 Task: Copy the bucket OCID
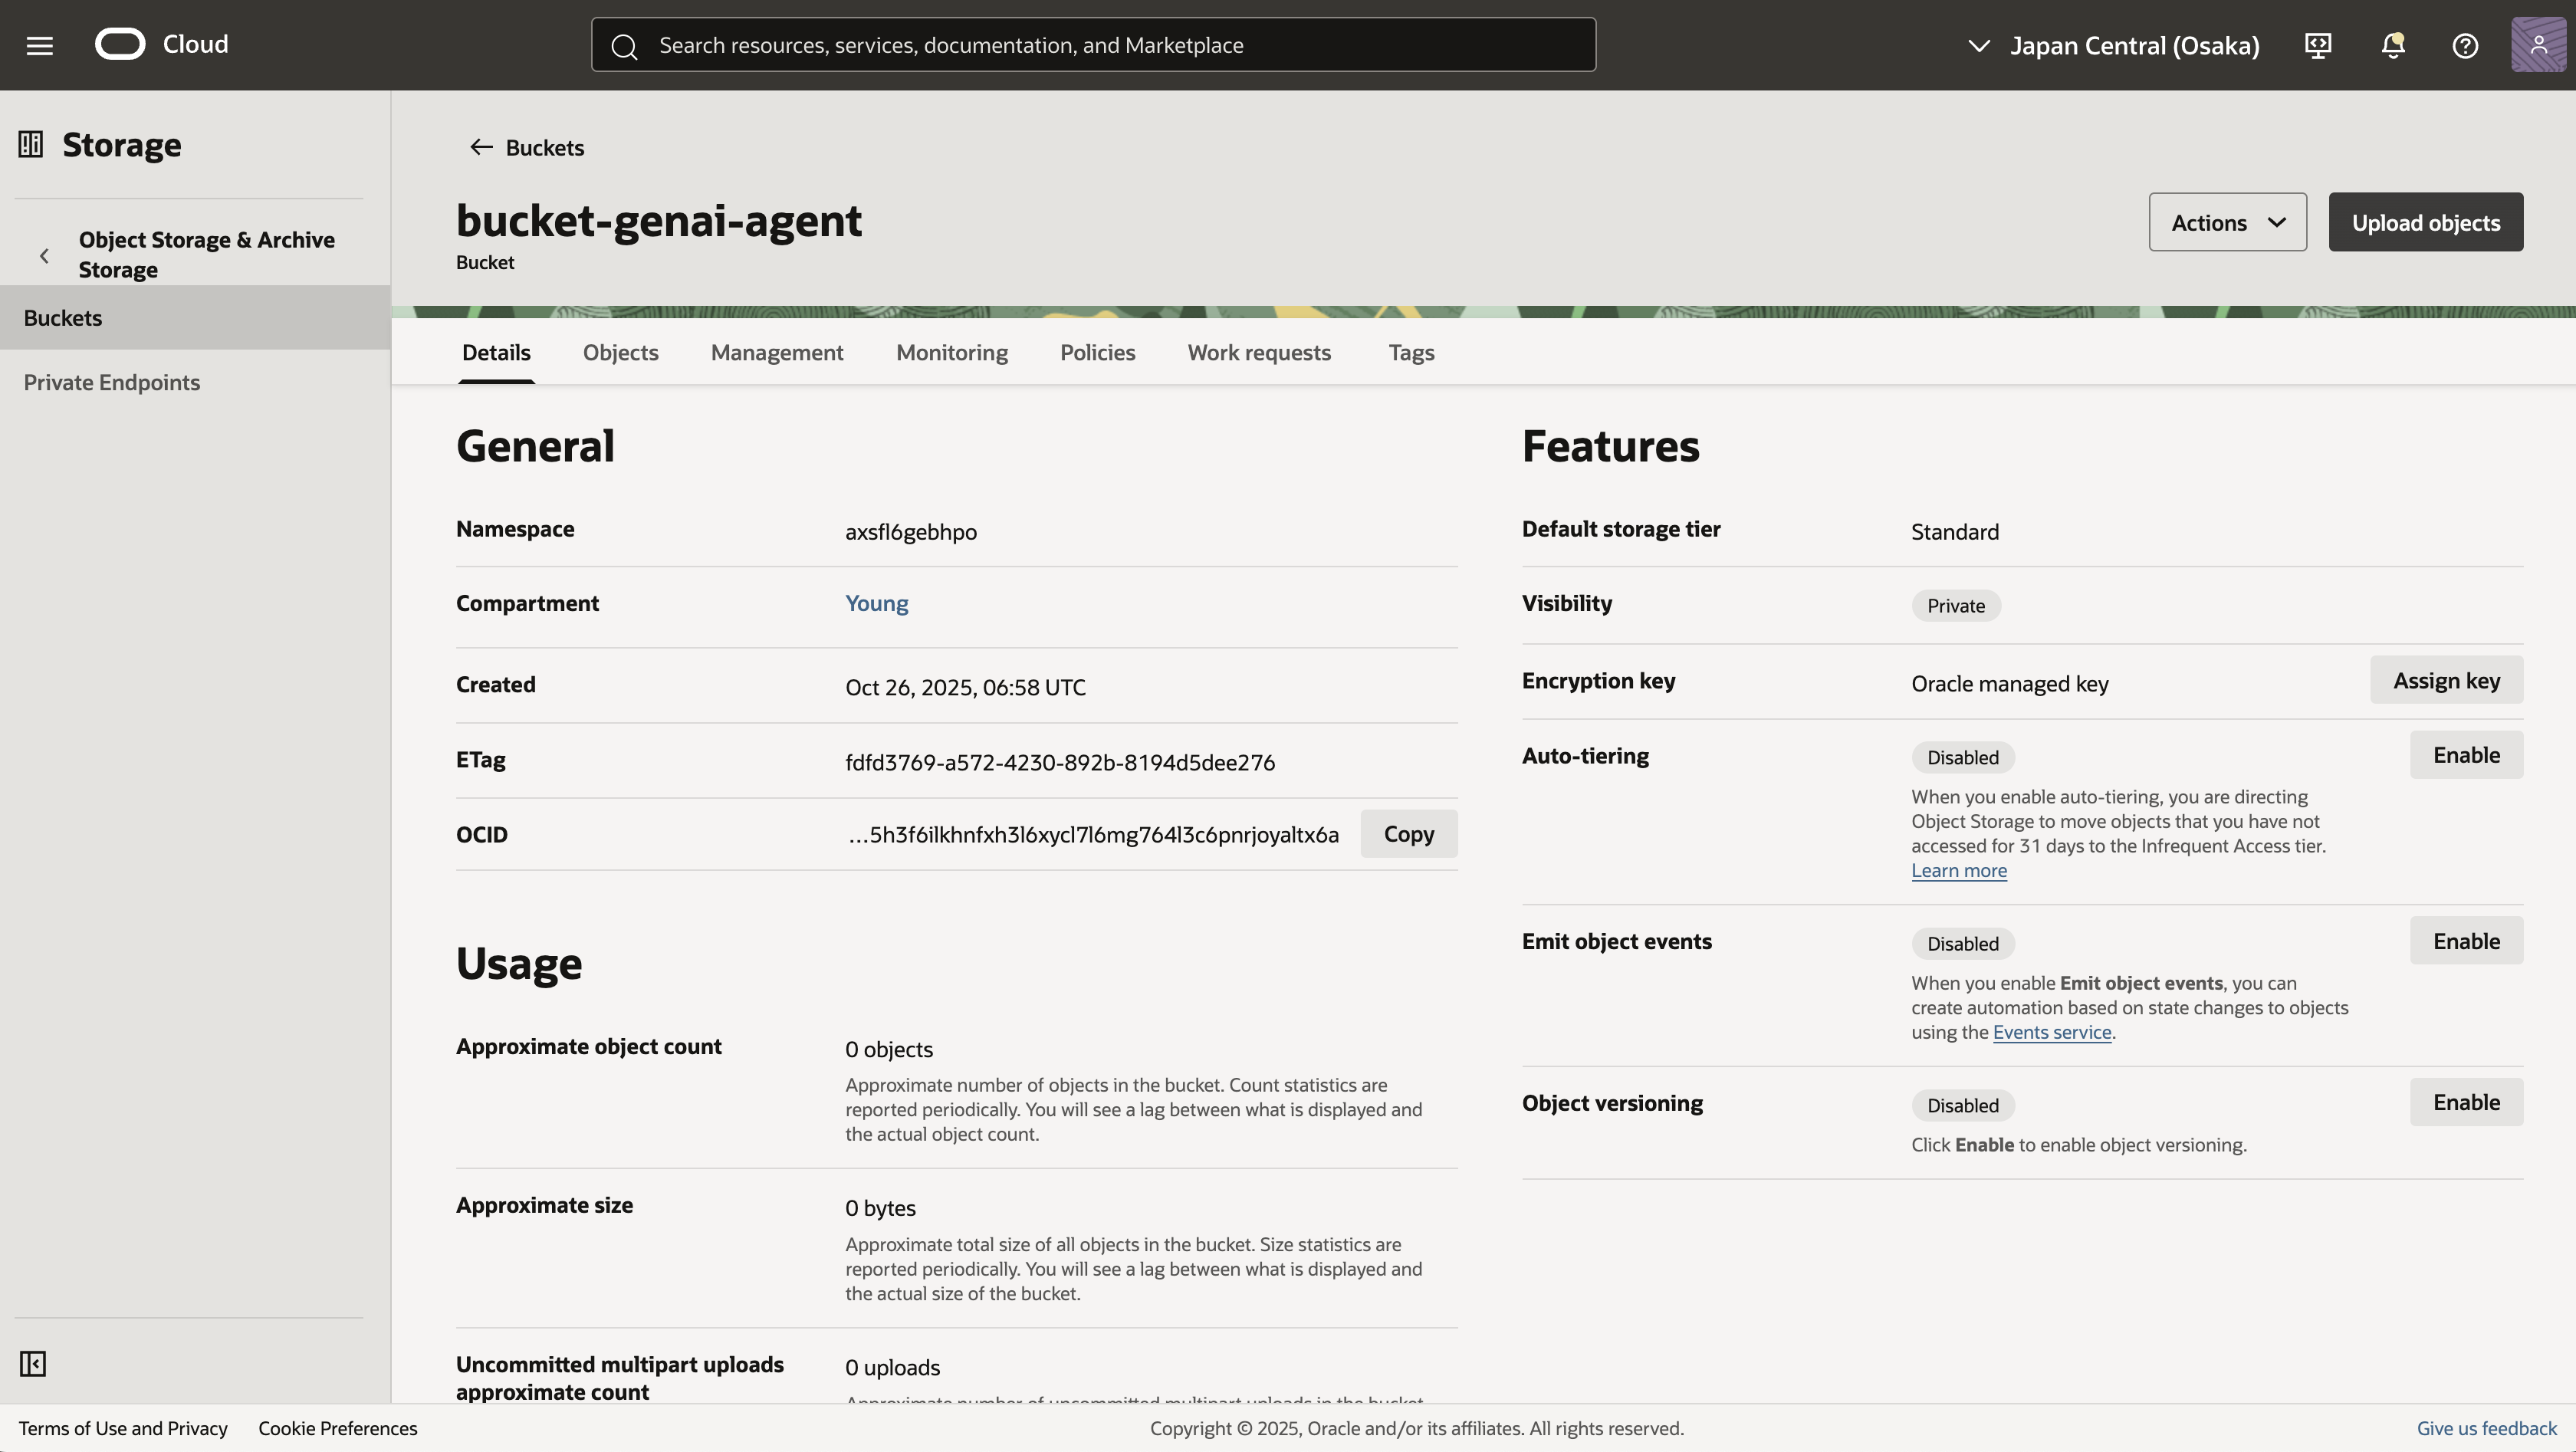pos(1408,834)
